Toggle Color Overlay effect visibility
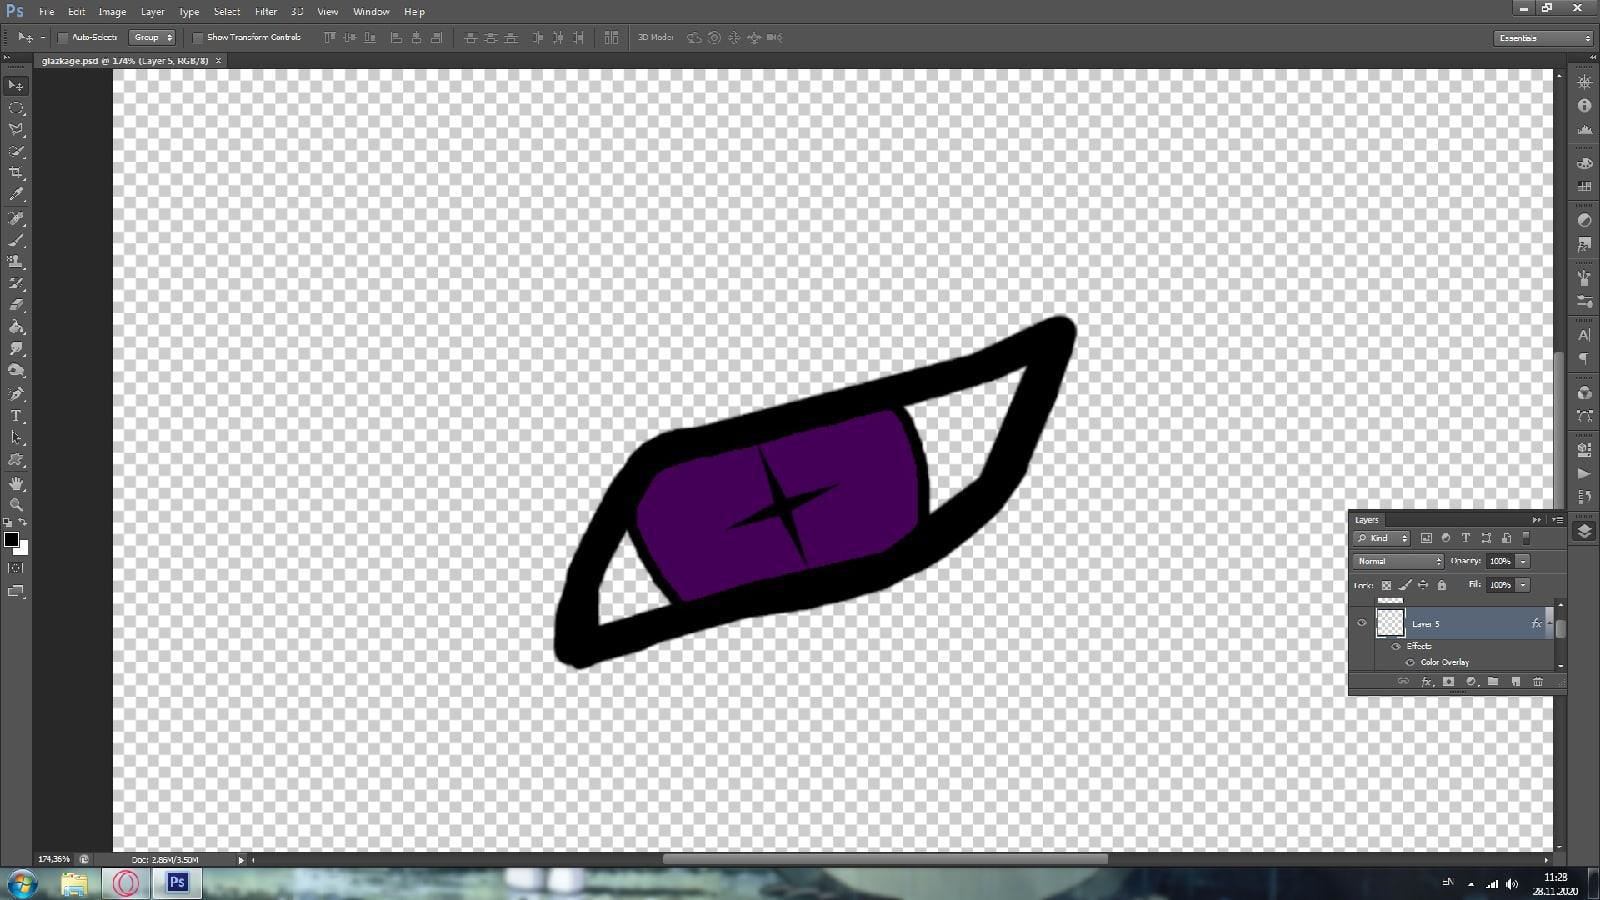This screenshot has width=1600, height=900. 1410,662
